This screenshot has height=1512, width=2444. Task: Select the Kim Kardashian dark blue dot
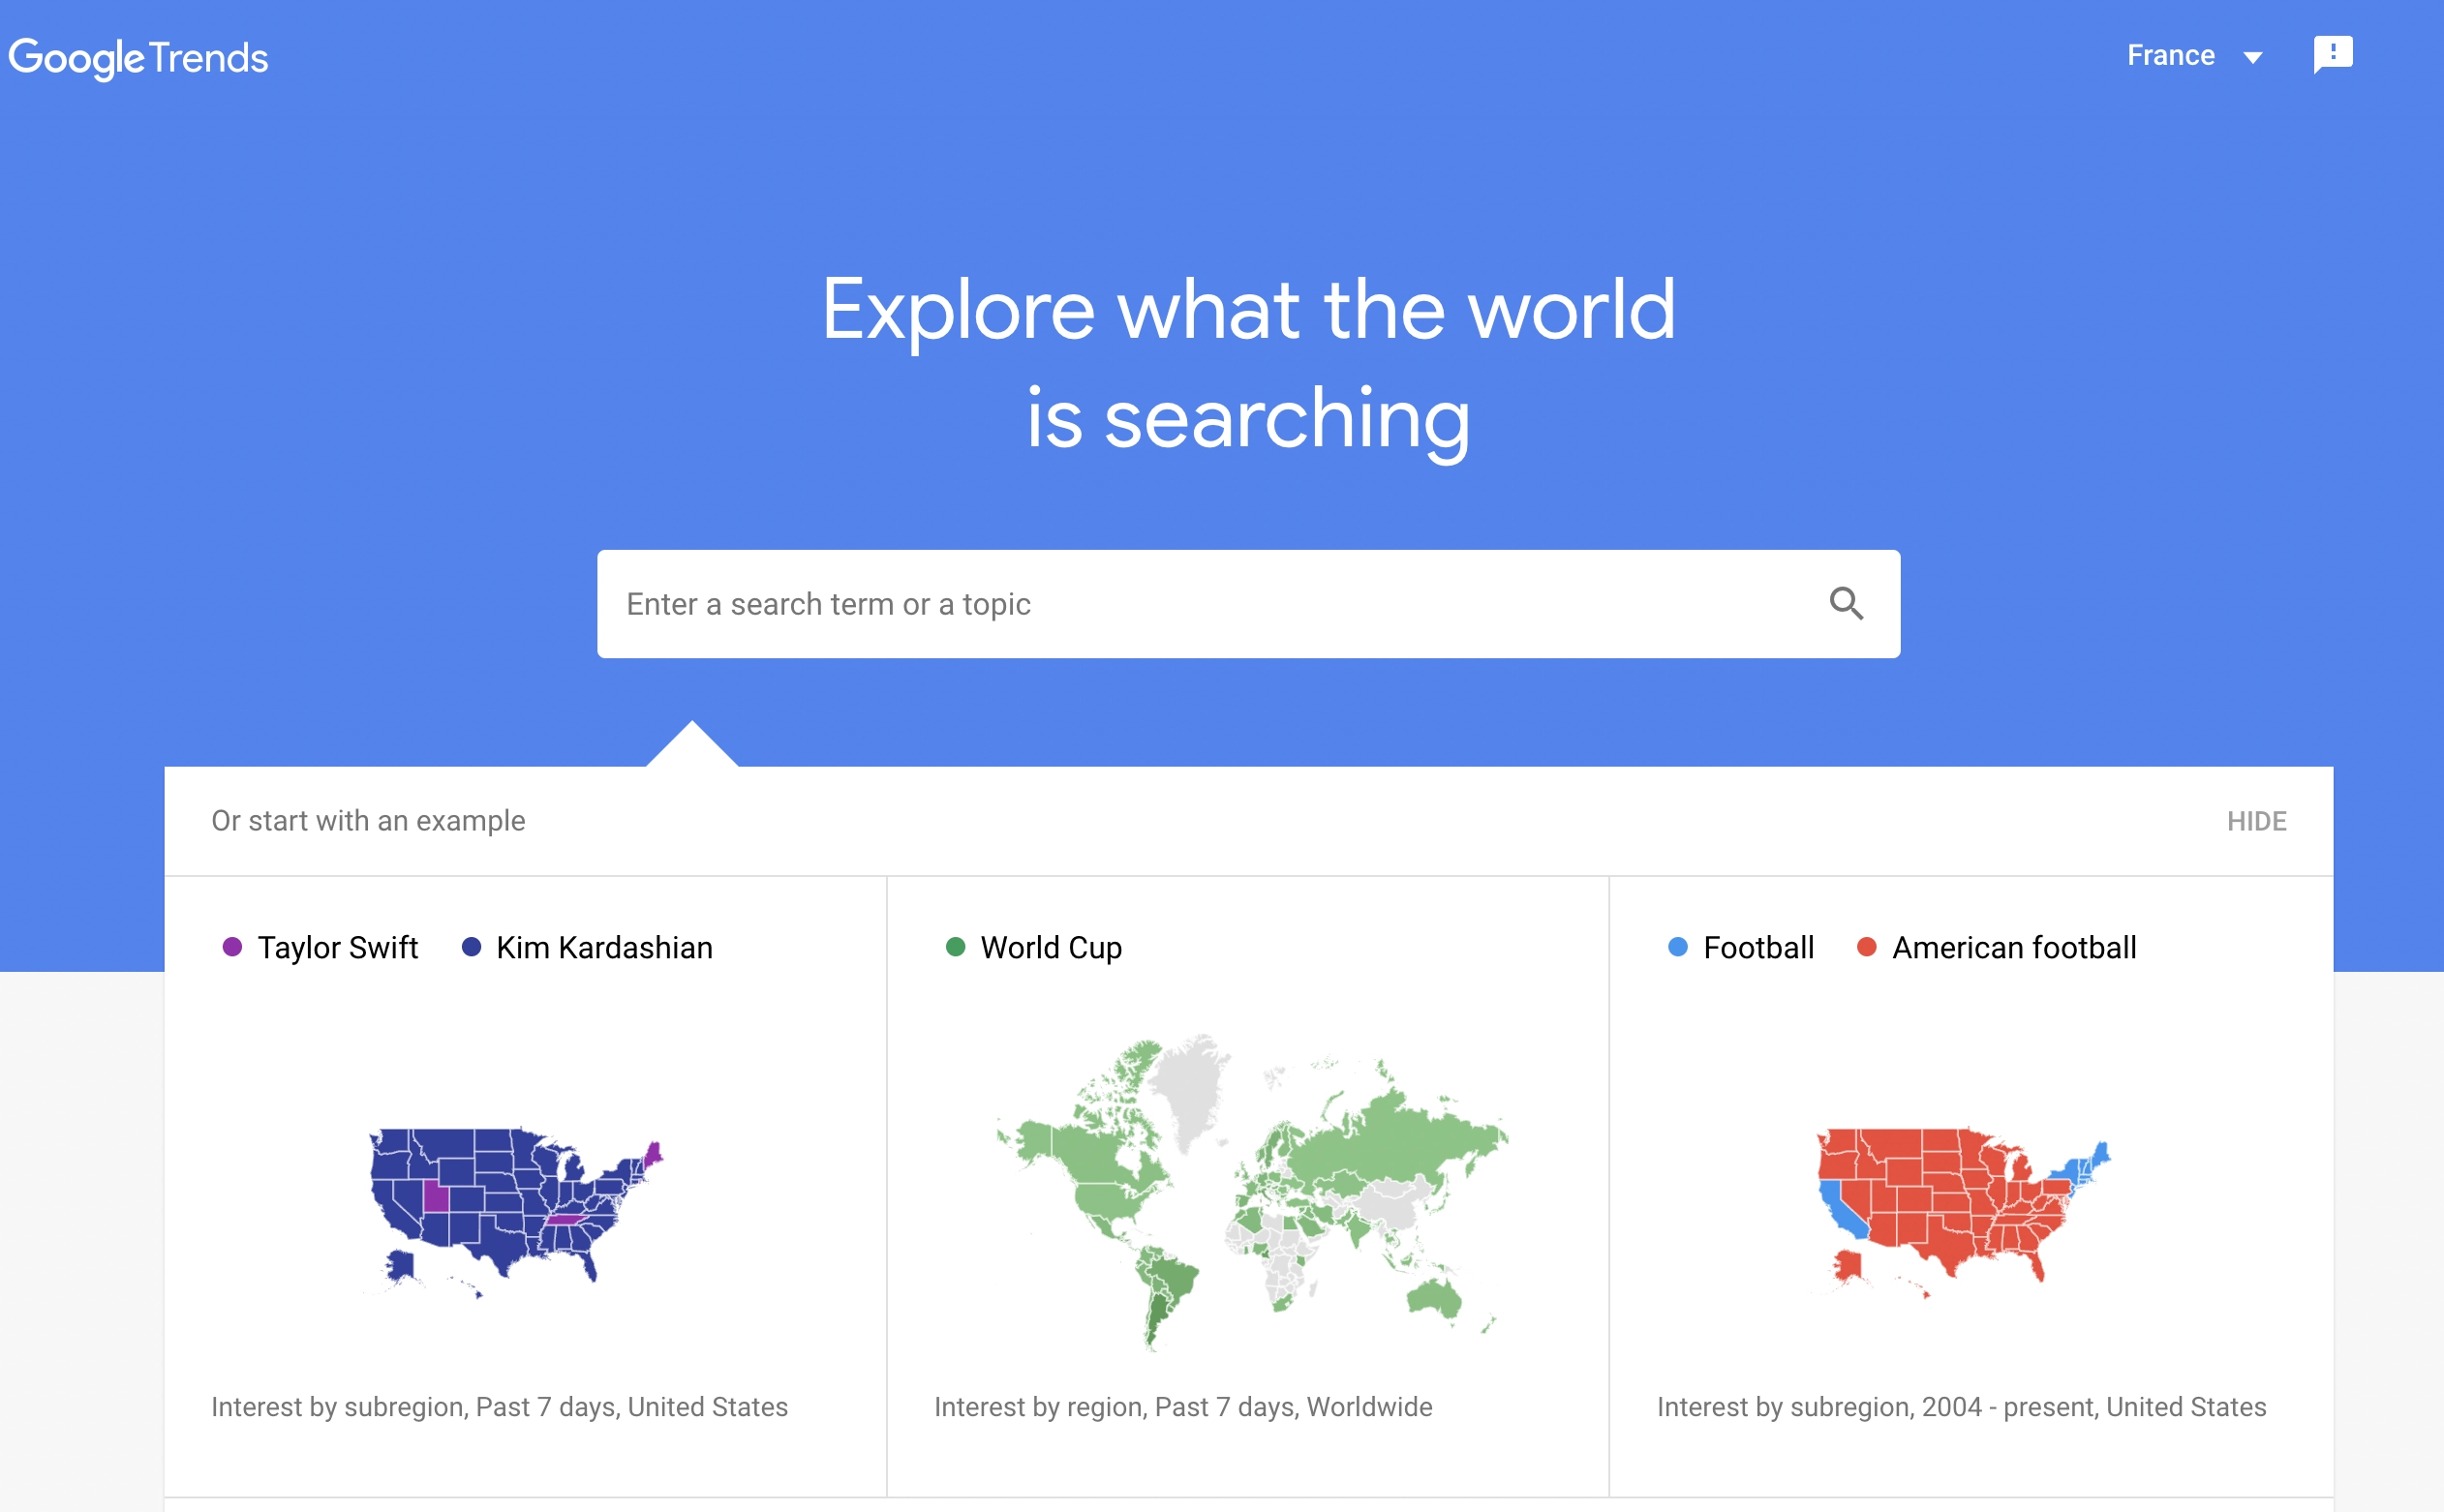point(471,947)
